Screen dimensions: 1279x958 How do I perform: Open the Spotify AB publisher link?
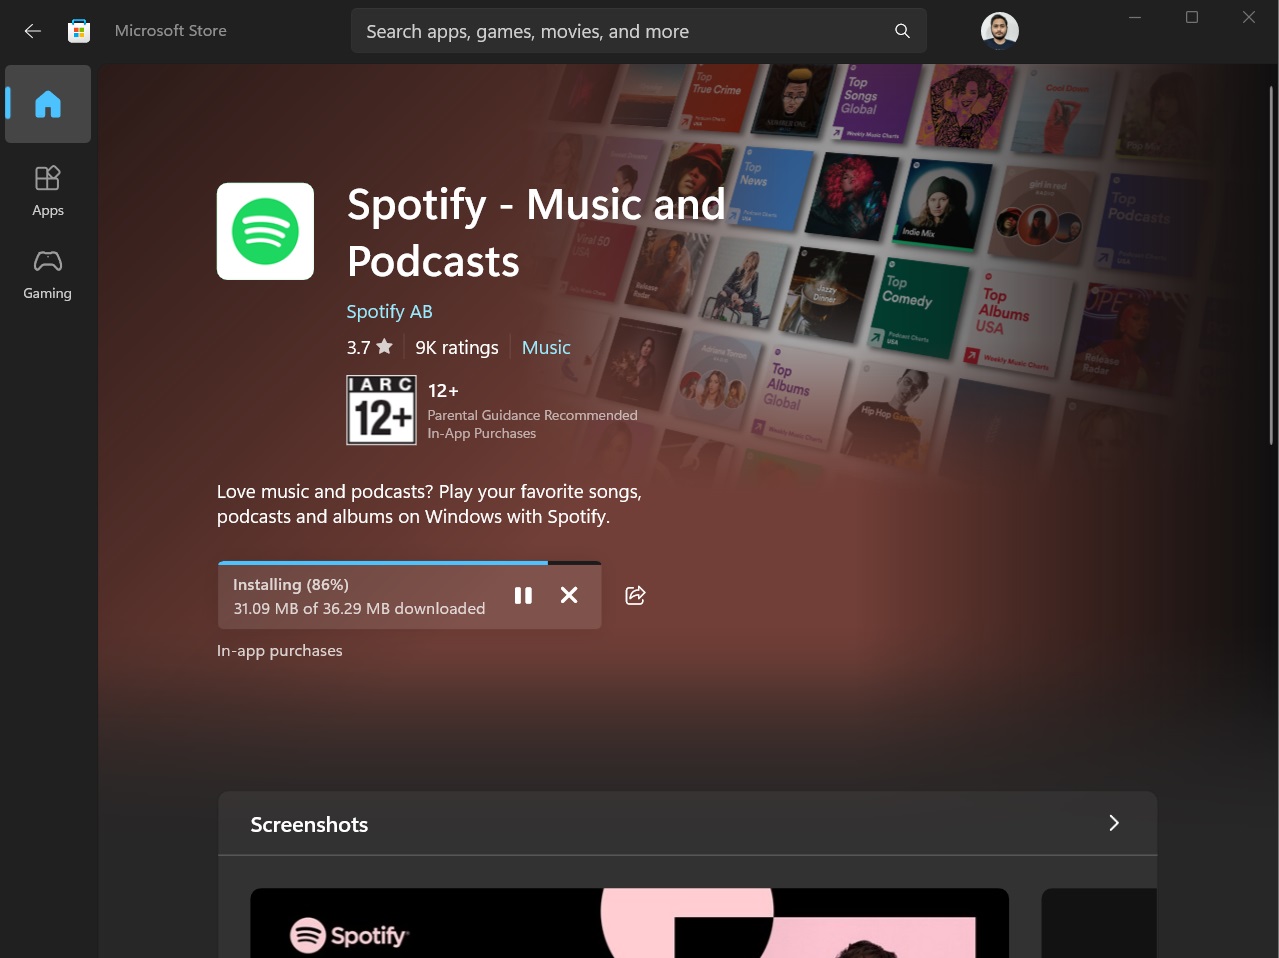pos(389,311)
